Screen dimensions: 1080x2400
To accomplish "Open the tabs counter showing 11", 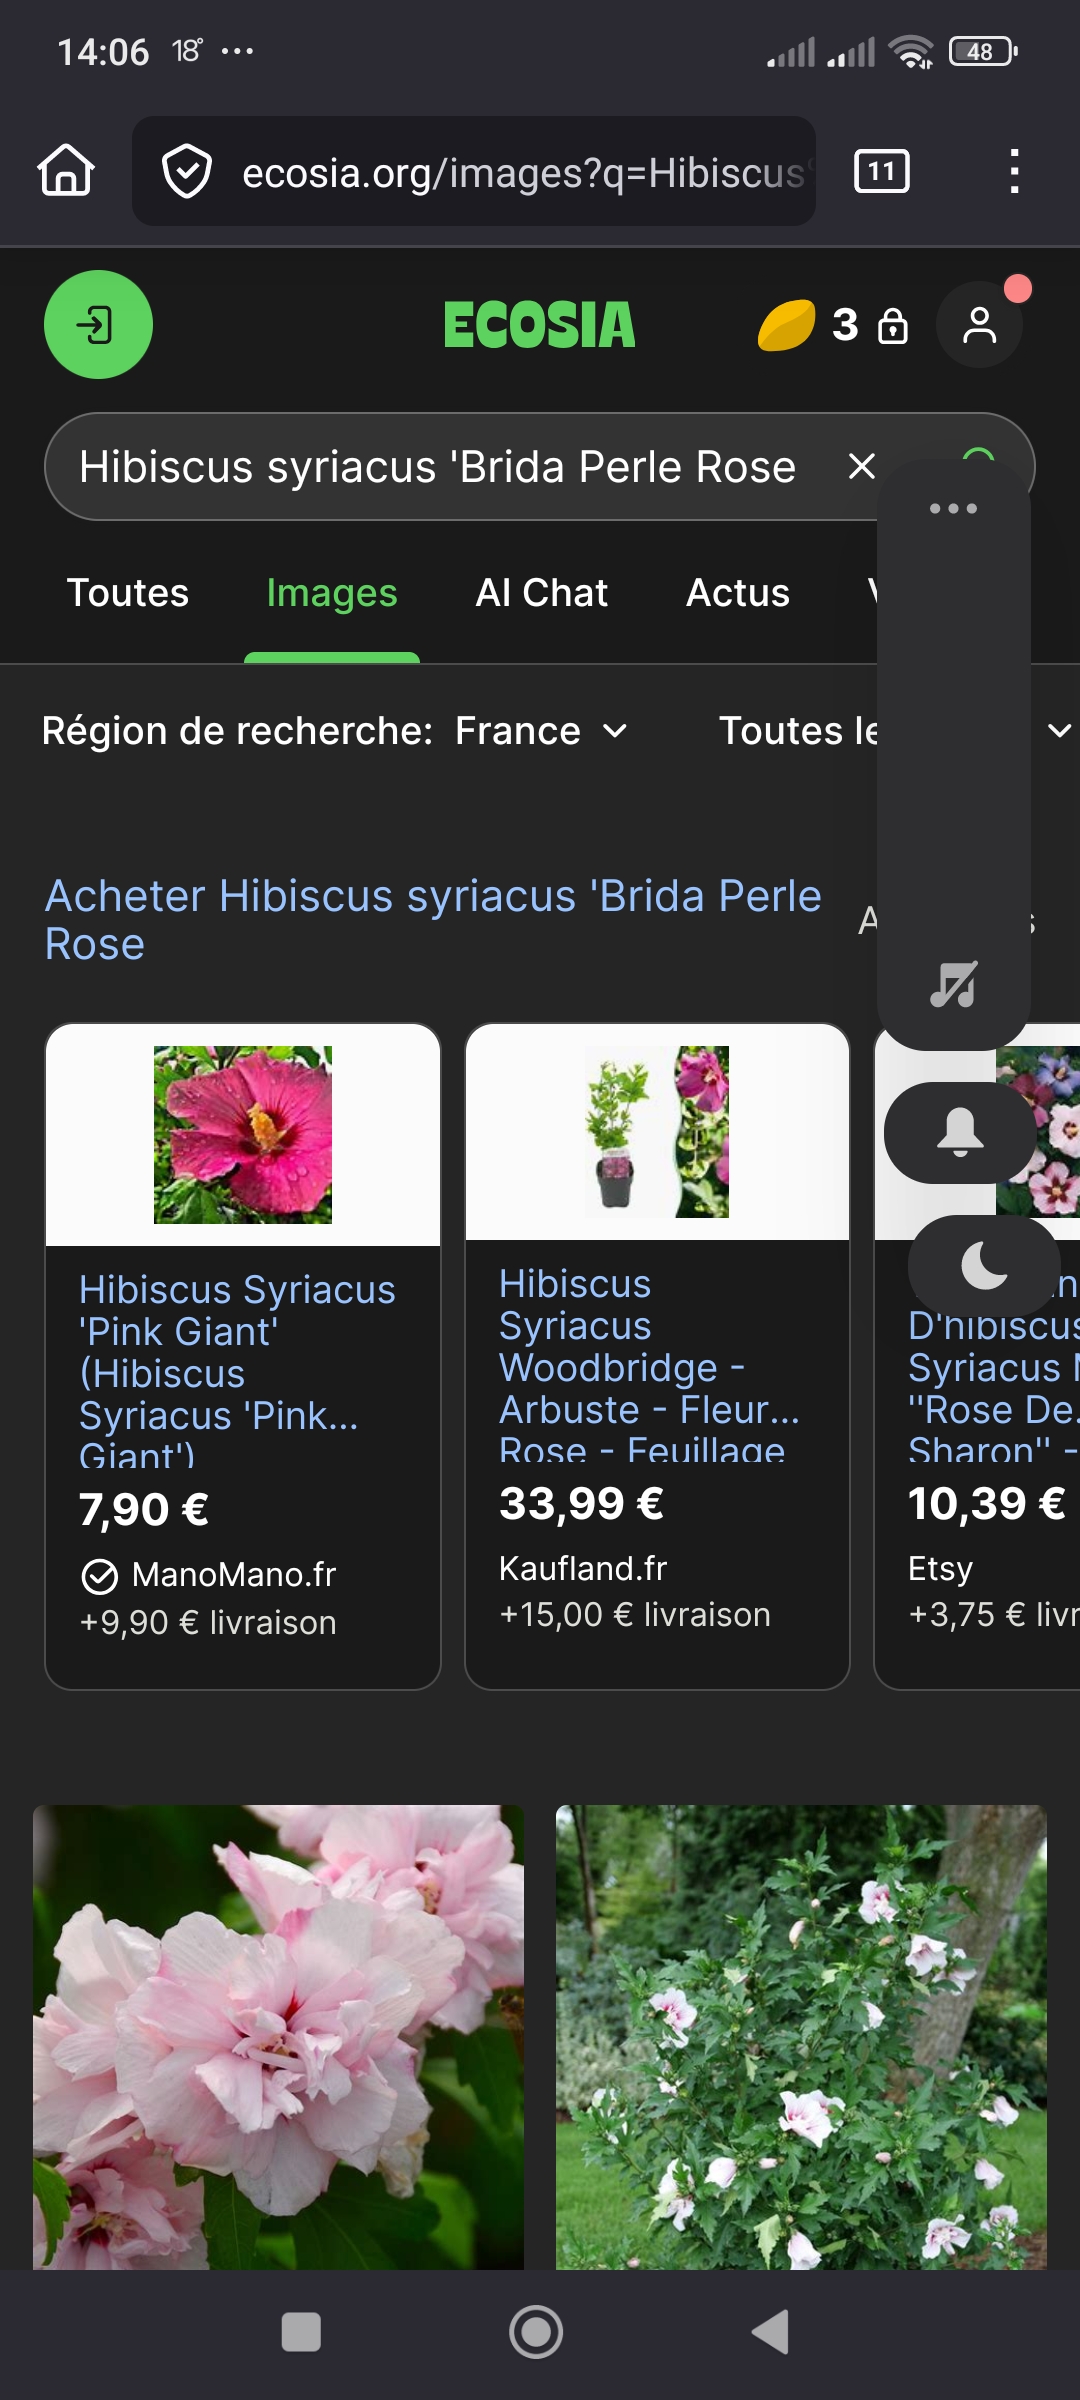I will coord(881,171).
